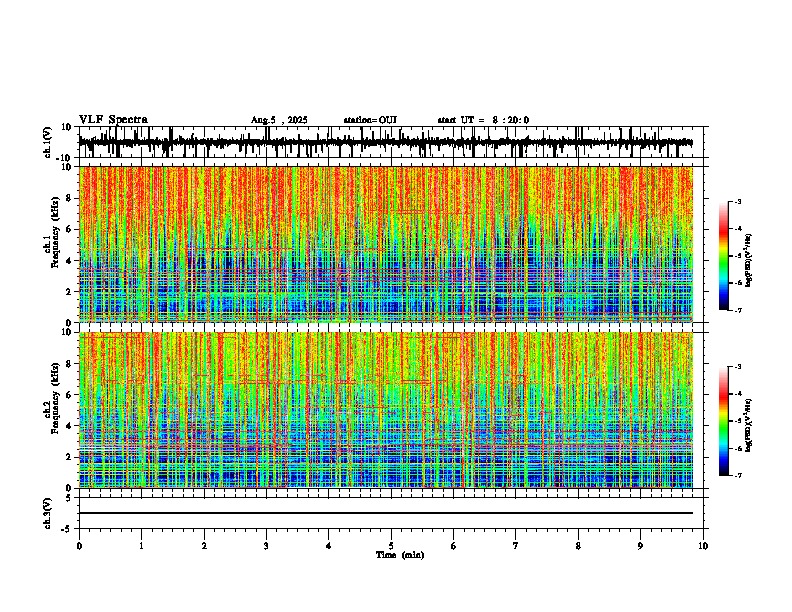
Task: Click time axis tick label "0"
Action: point(79,545)
